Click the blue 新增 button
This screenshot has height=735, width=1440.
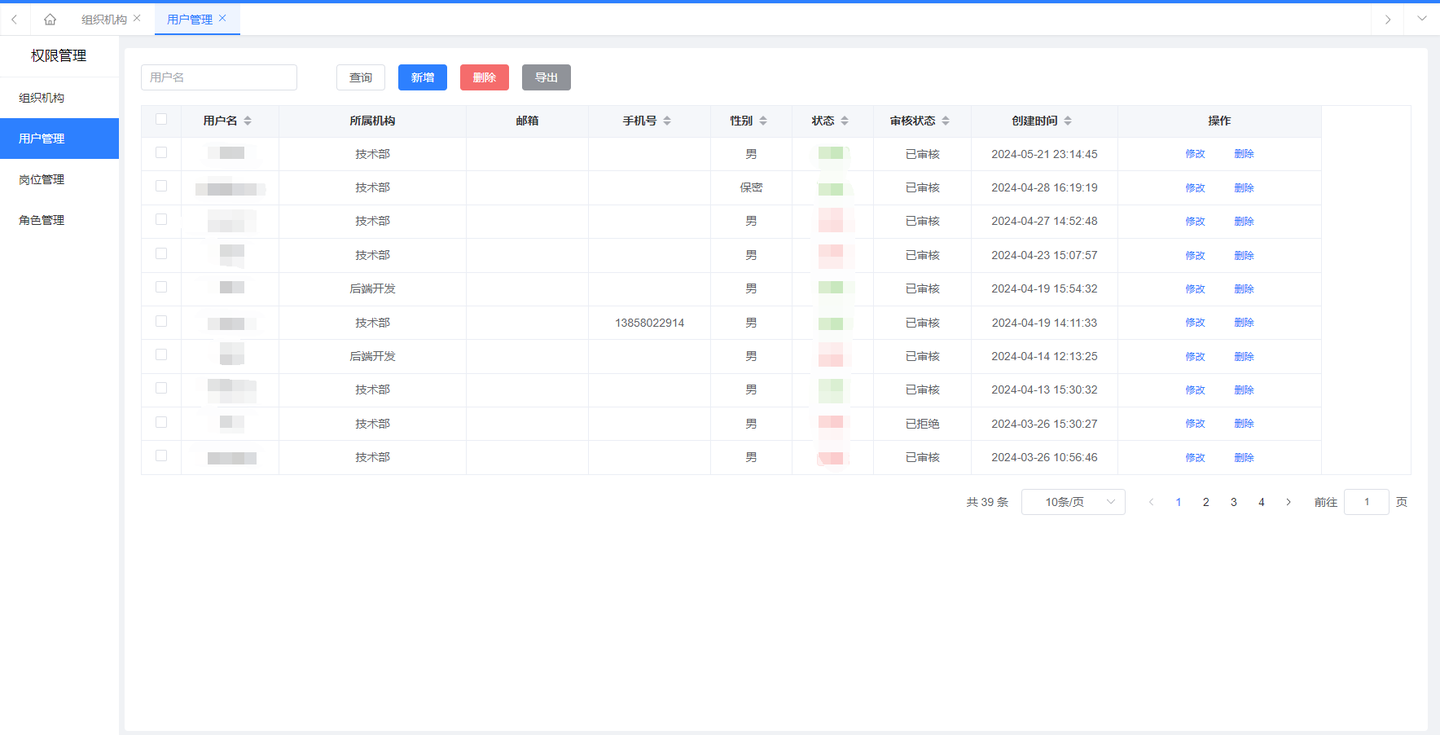[422, 77]
